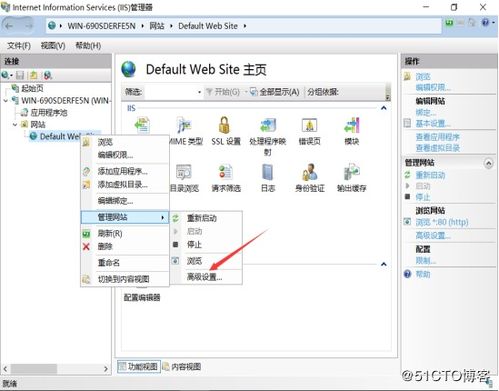The image size is (499, 391).
Task: Click the globe connect icon in 连接 toolbar
Action: 5,75
